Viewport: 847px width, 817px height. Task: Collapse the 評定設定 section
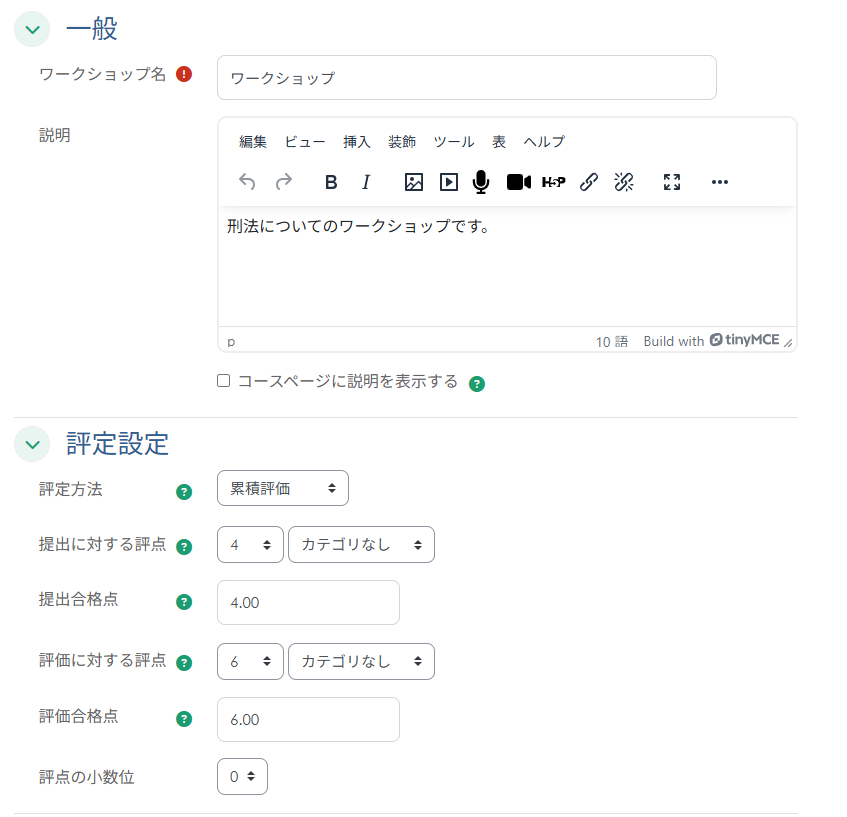click(x=32, y=444)
